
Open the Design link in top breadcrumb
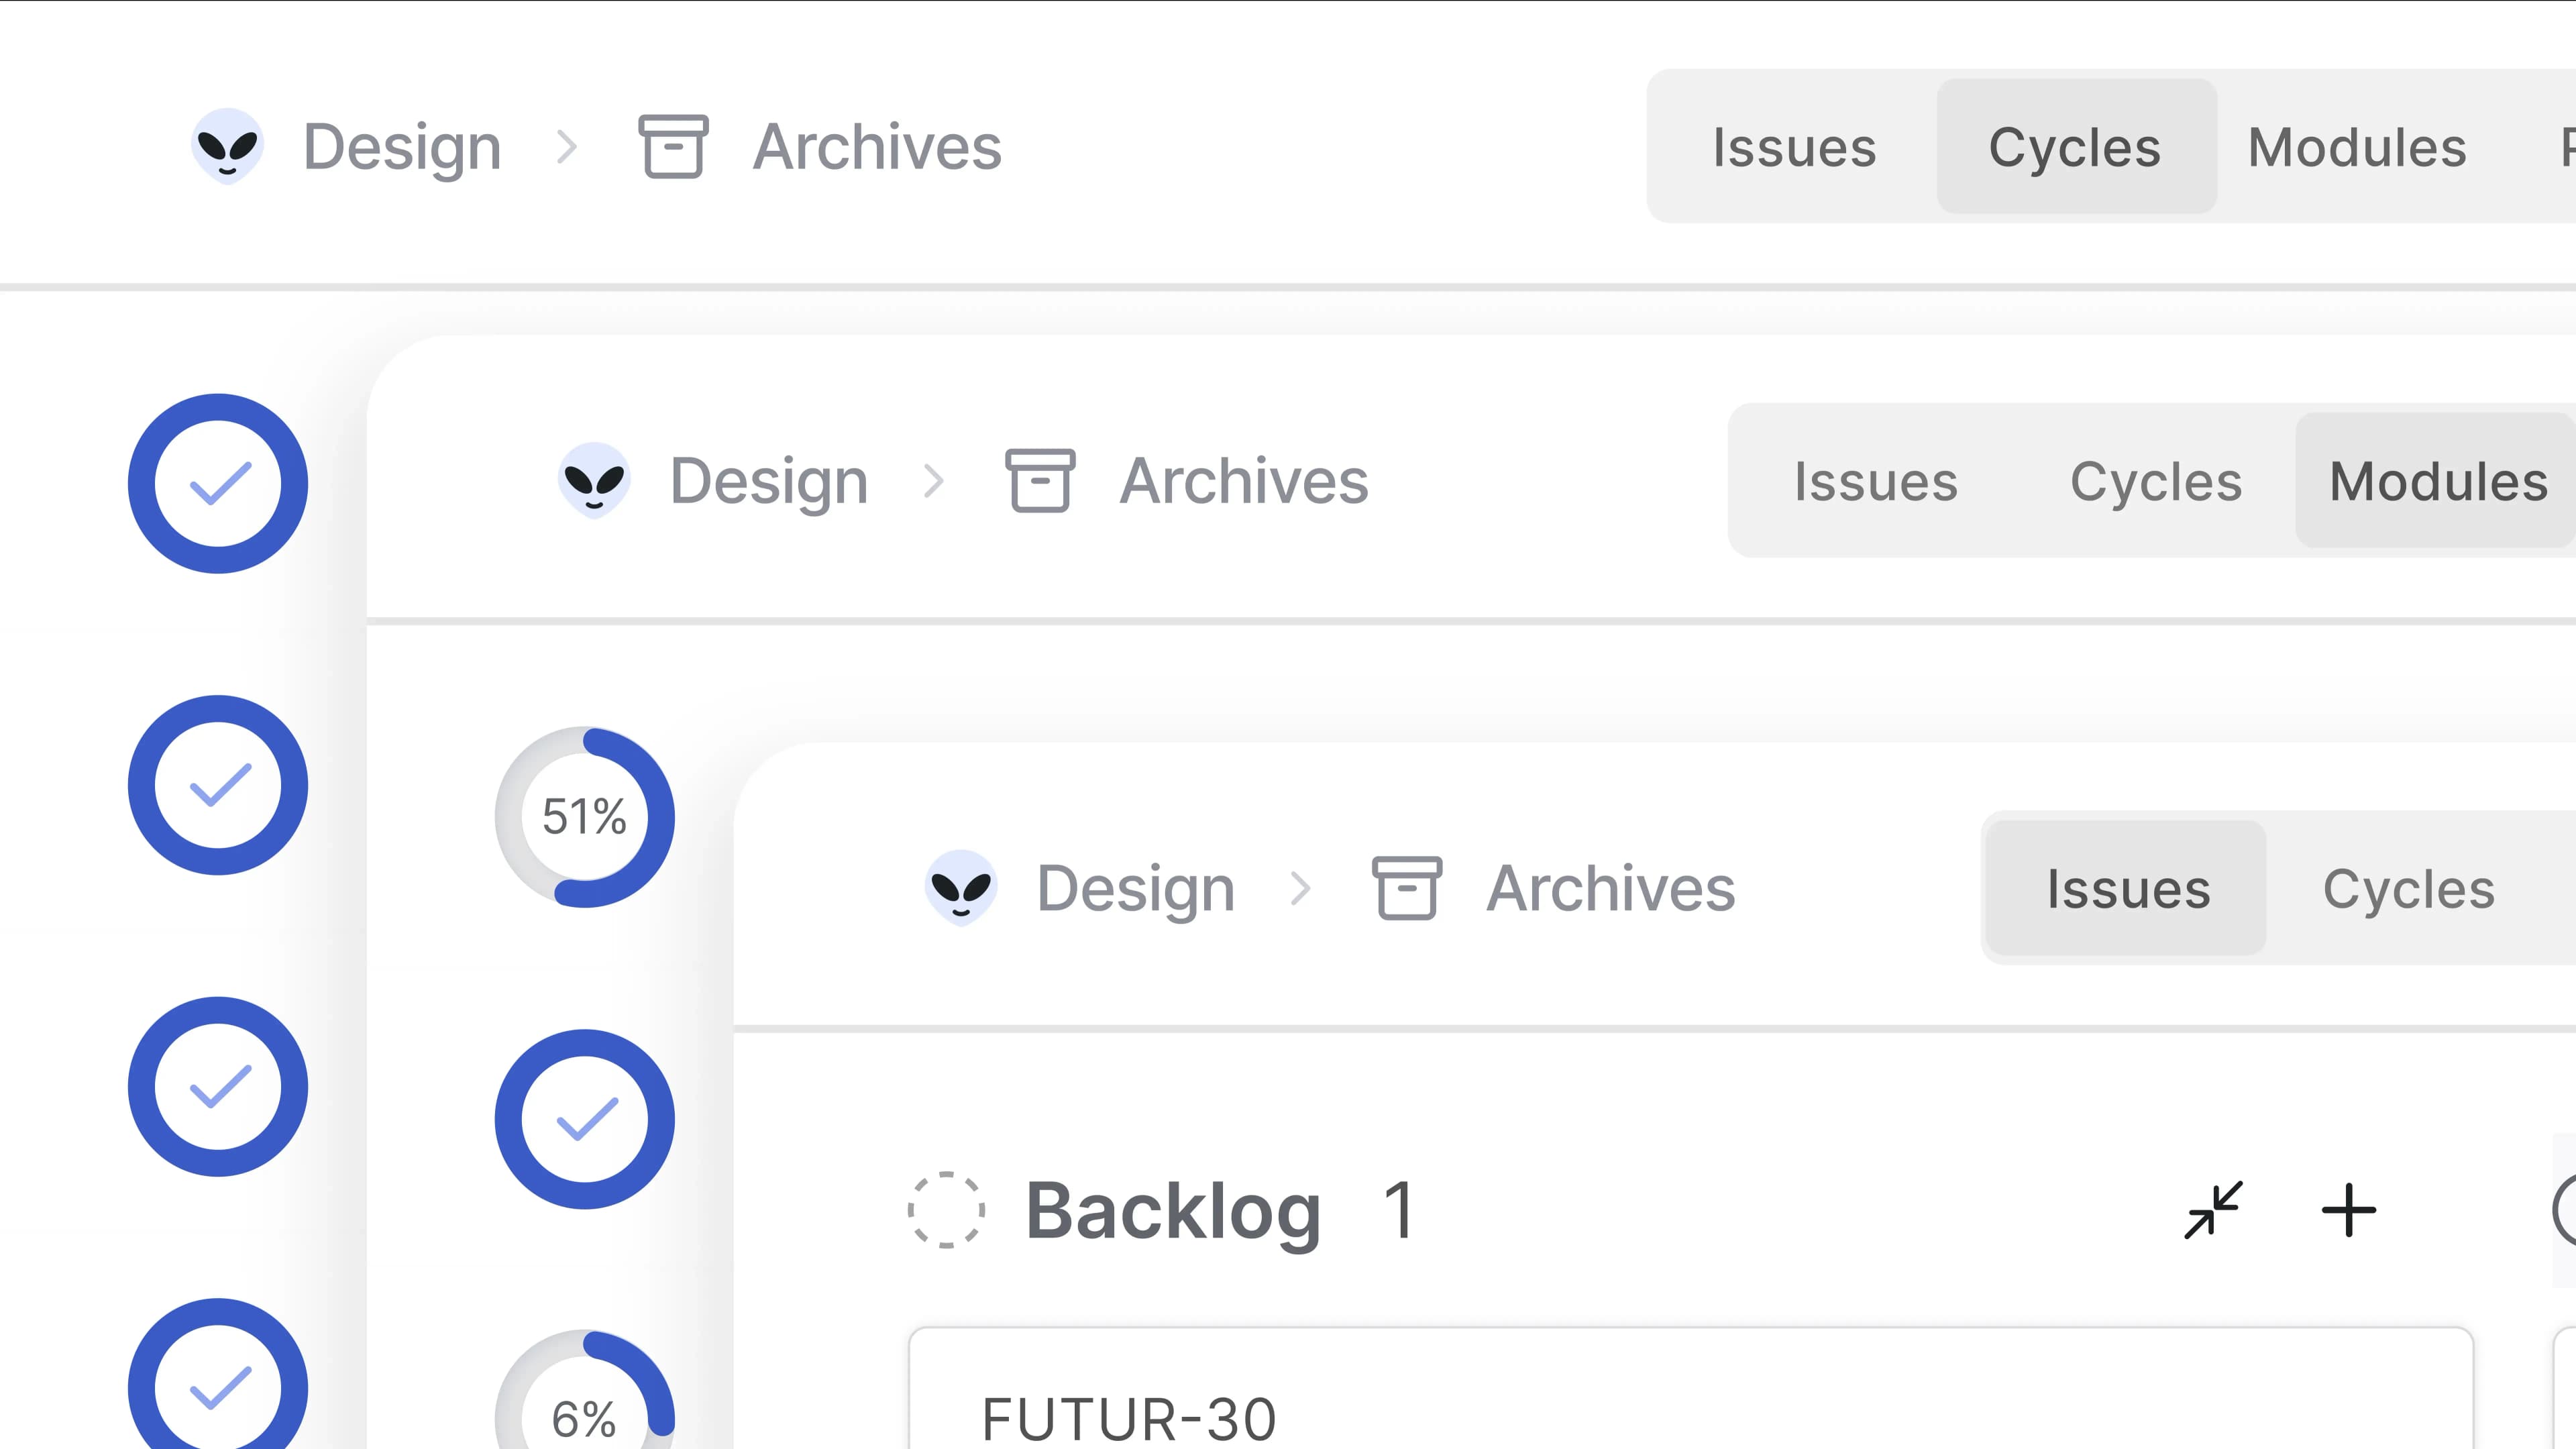(x=402, y=147)
